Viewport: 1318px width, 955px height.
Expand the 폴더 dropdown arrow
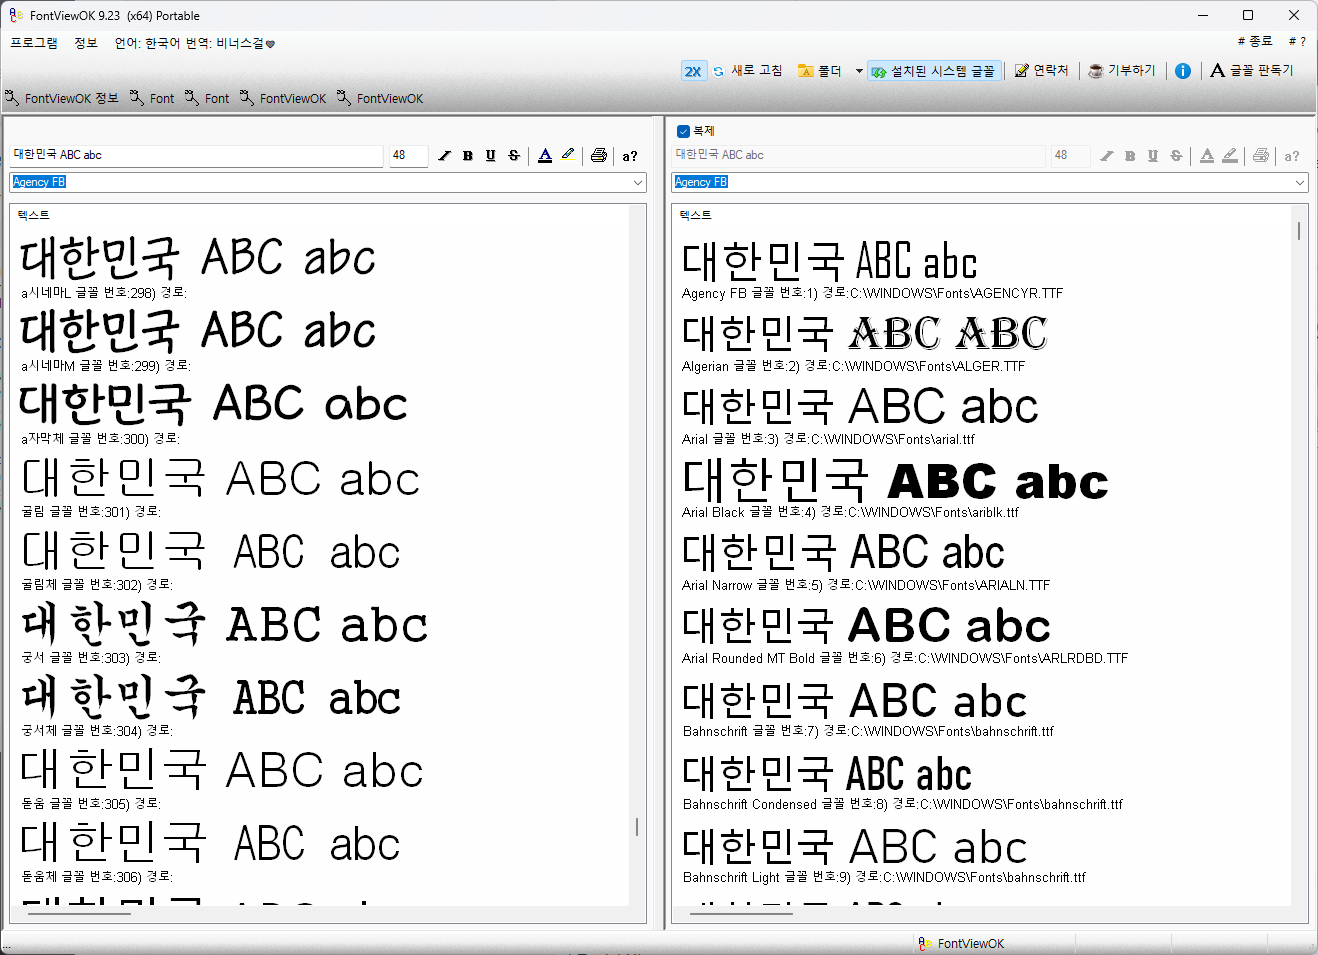pos(859,71)
